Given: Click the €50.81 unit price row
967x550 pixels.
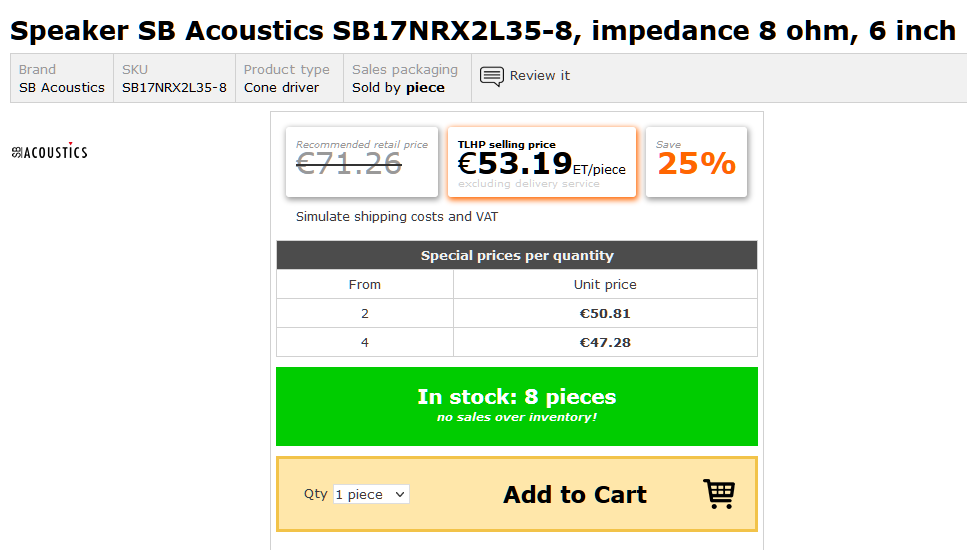Looking at the screenshot, I should pos(517,313).
